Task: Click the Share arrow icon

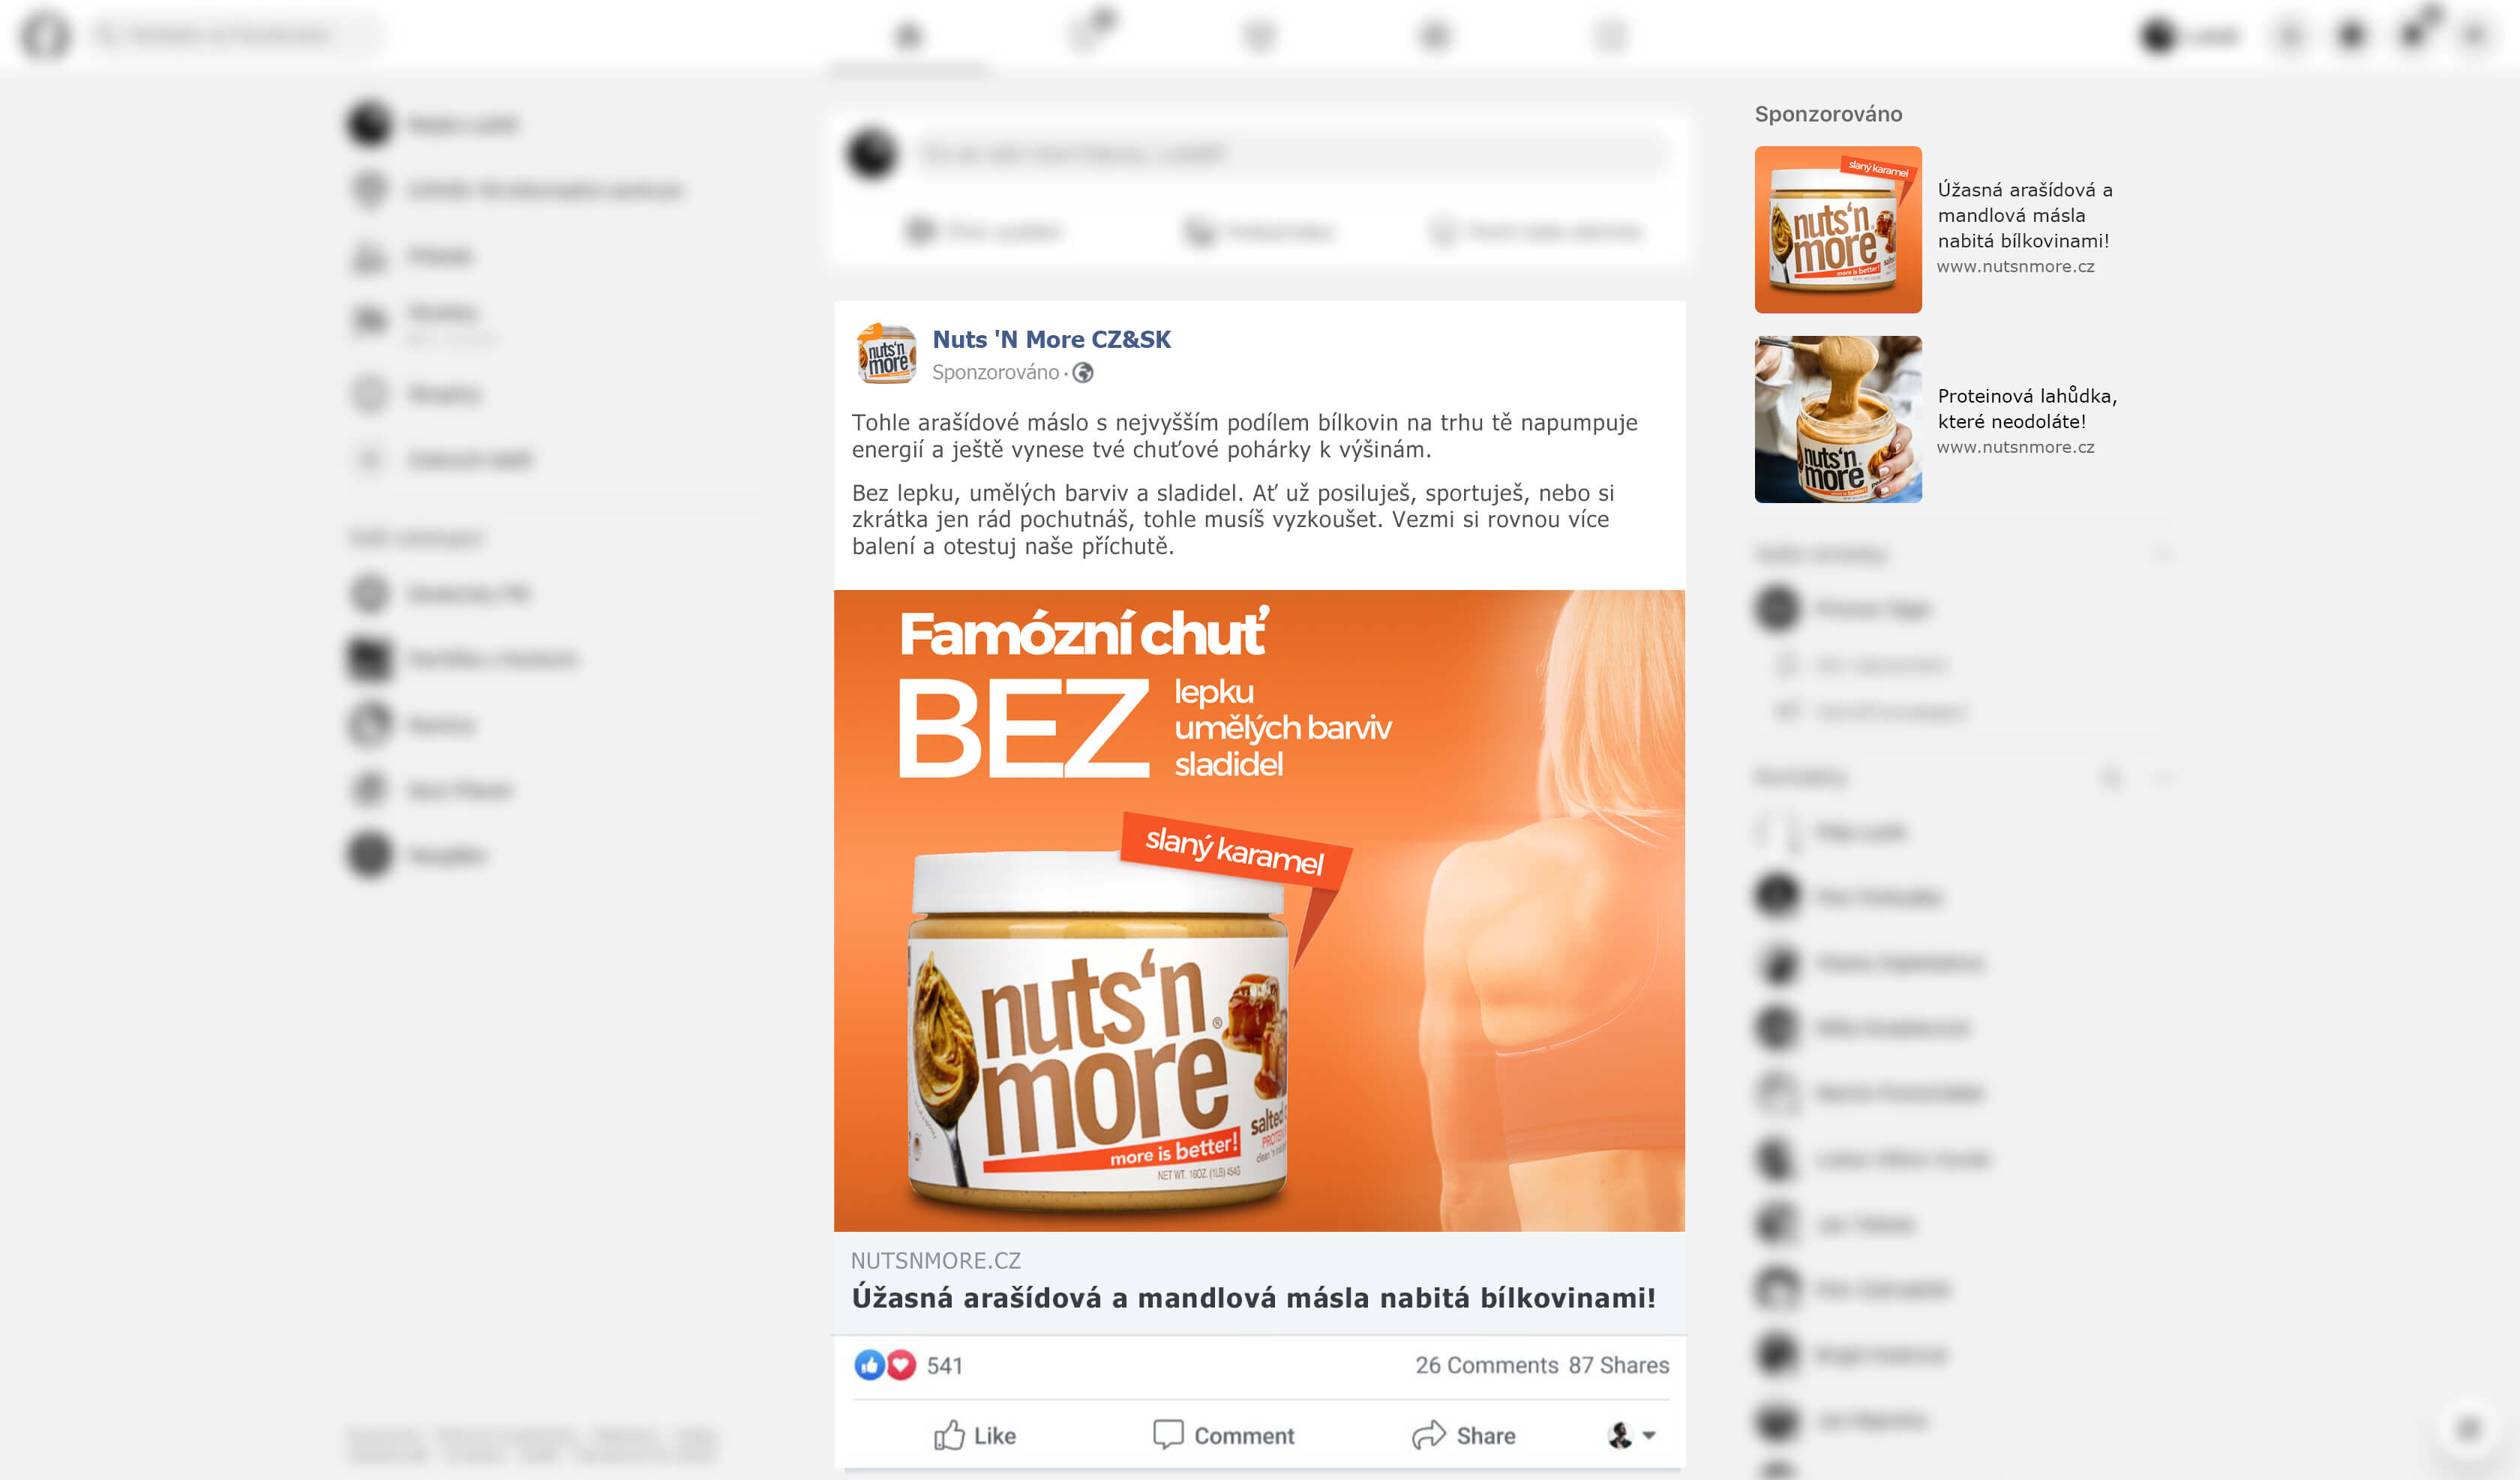Action: tap(1428, 1435)
